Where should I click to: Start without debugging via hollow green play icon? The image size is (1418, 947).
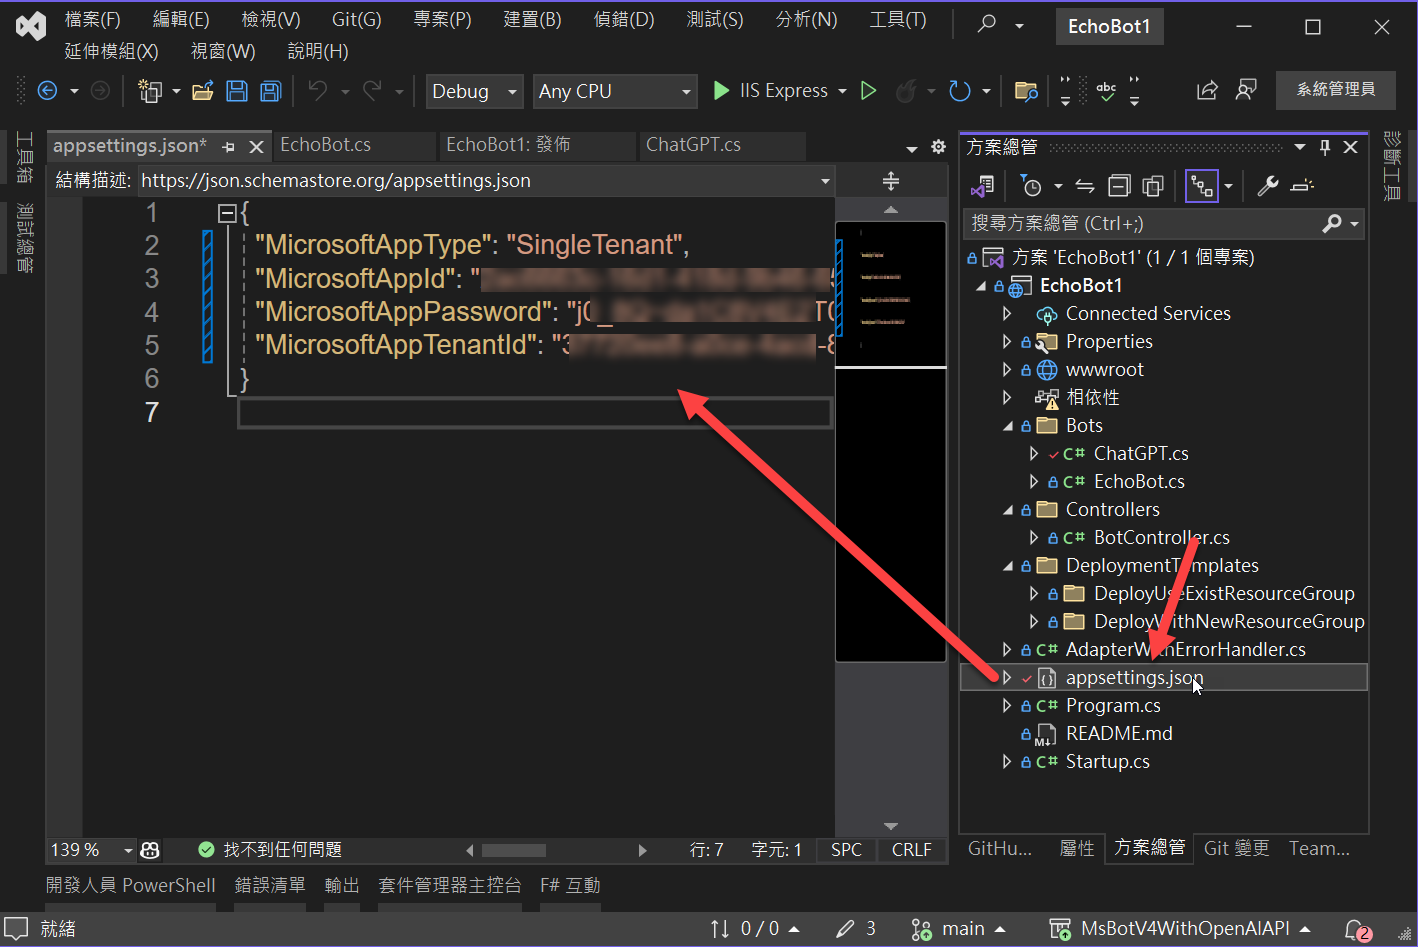(869, 91)
